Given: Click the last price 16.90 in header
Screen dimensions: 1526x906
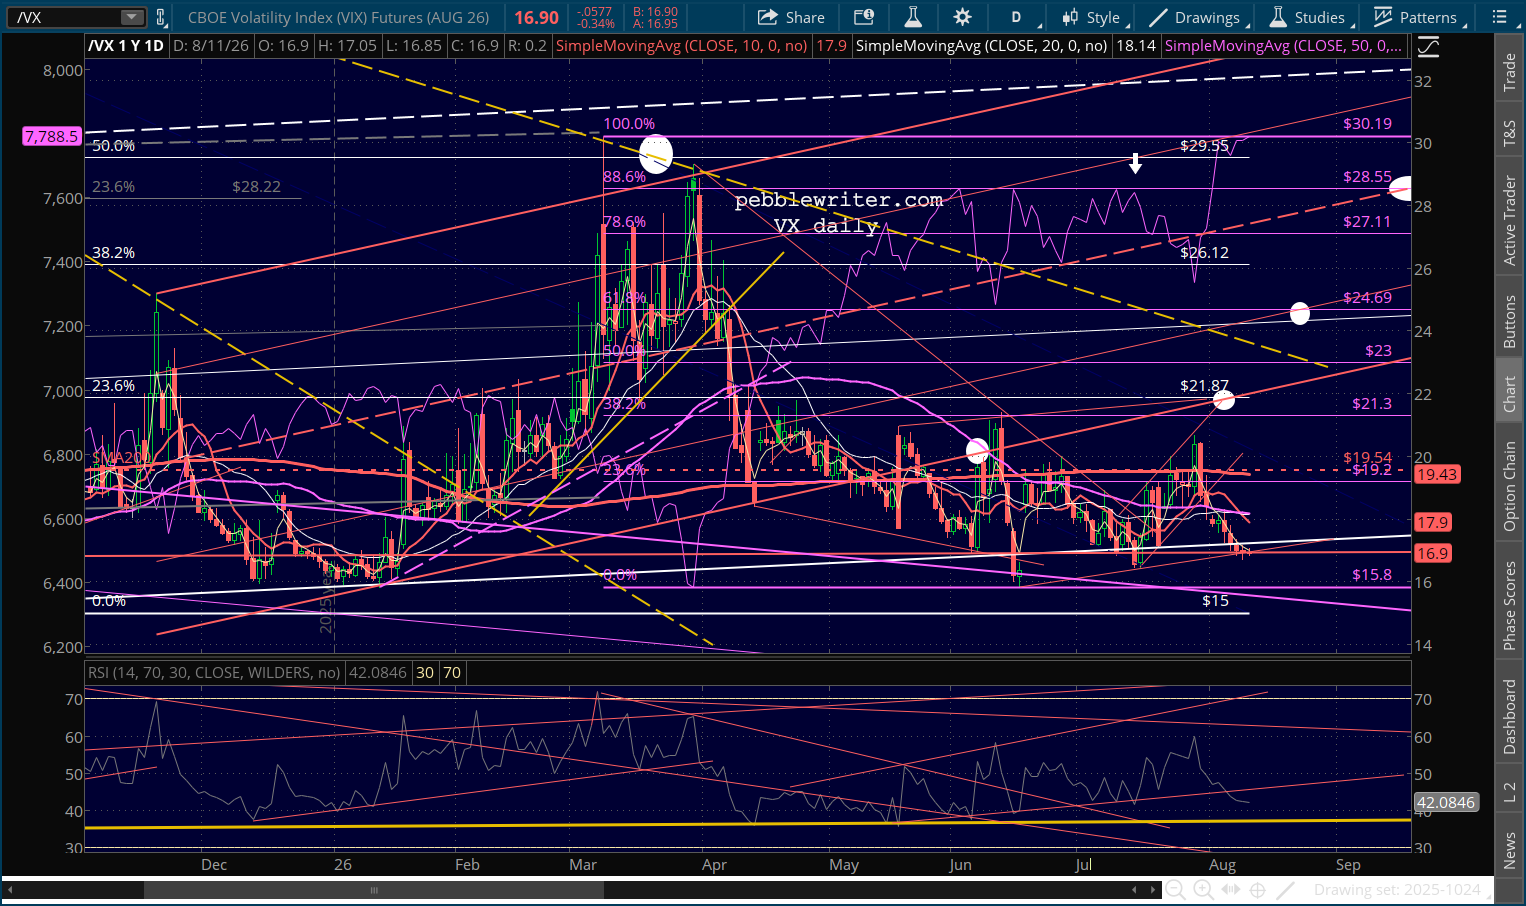Looking at the screenshot, I should [x=537, y=17].
